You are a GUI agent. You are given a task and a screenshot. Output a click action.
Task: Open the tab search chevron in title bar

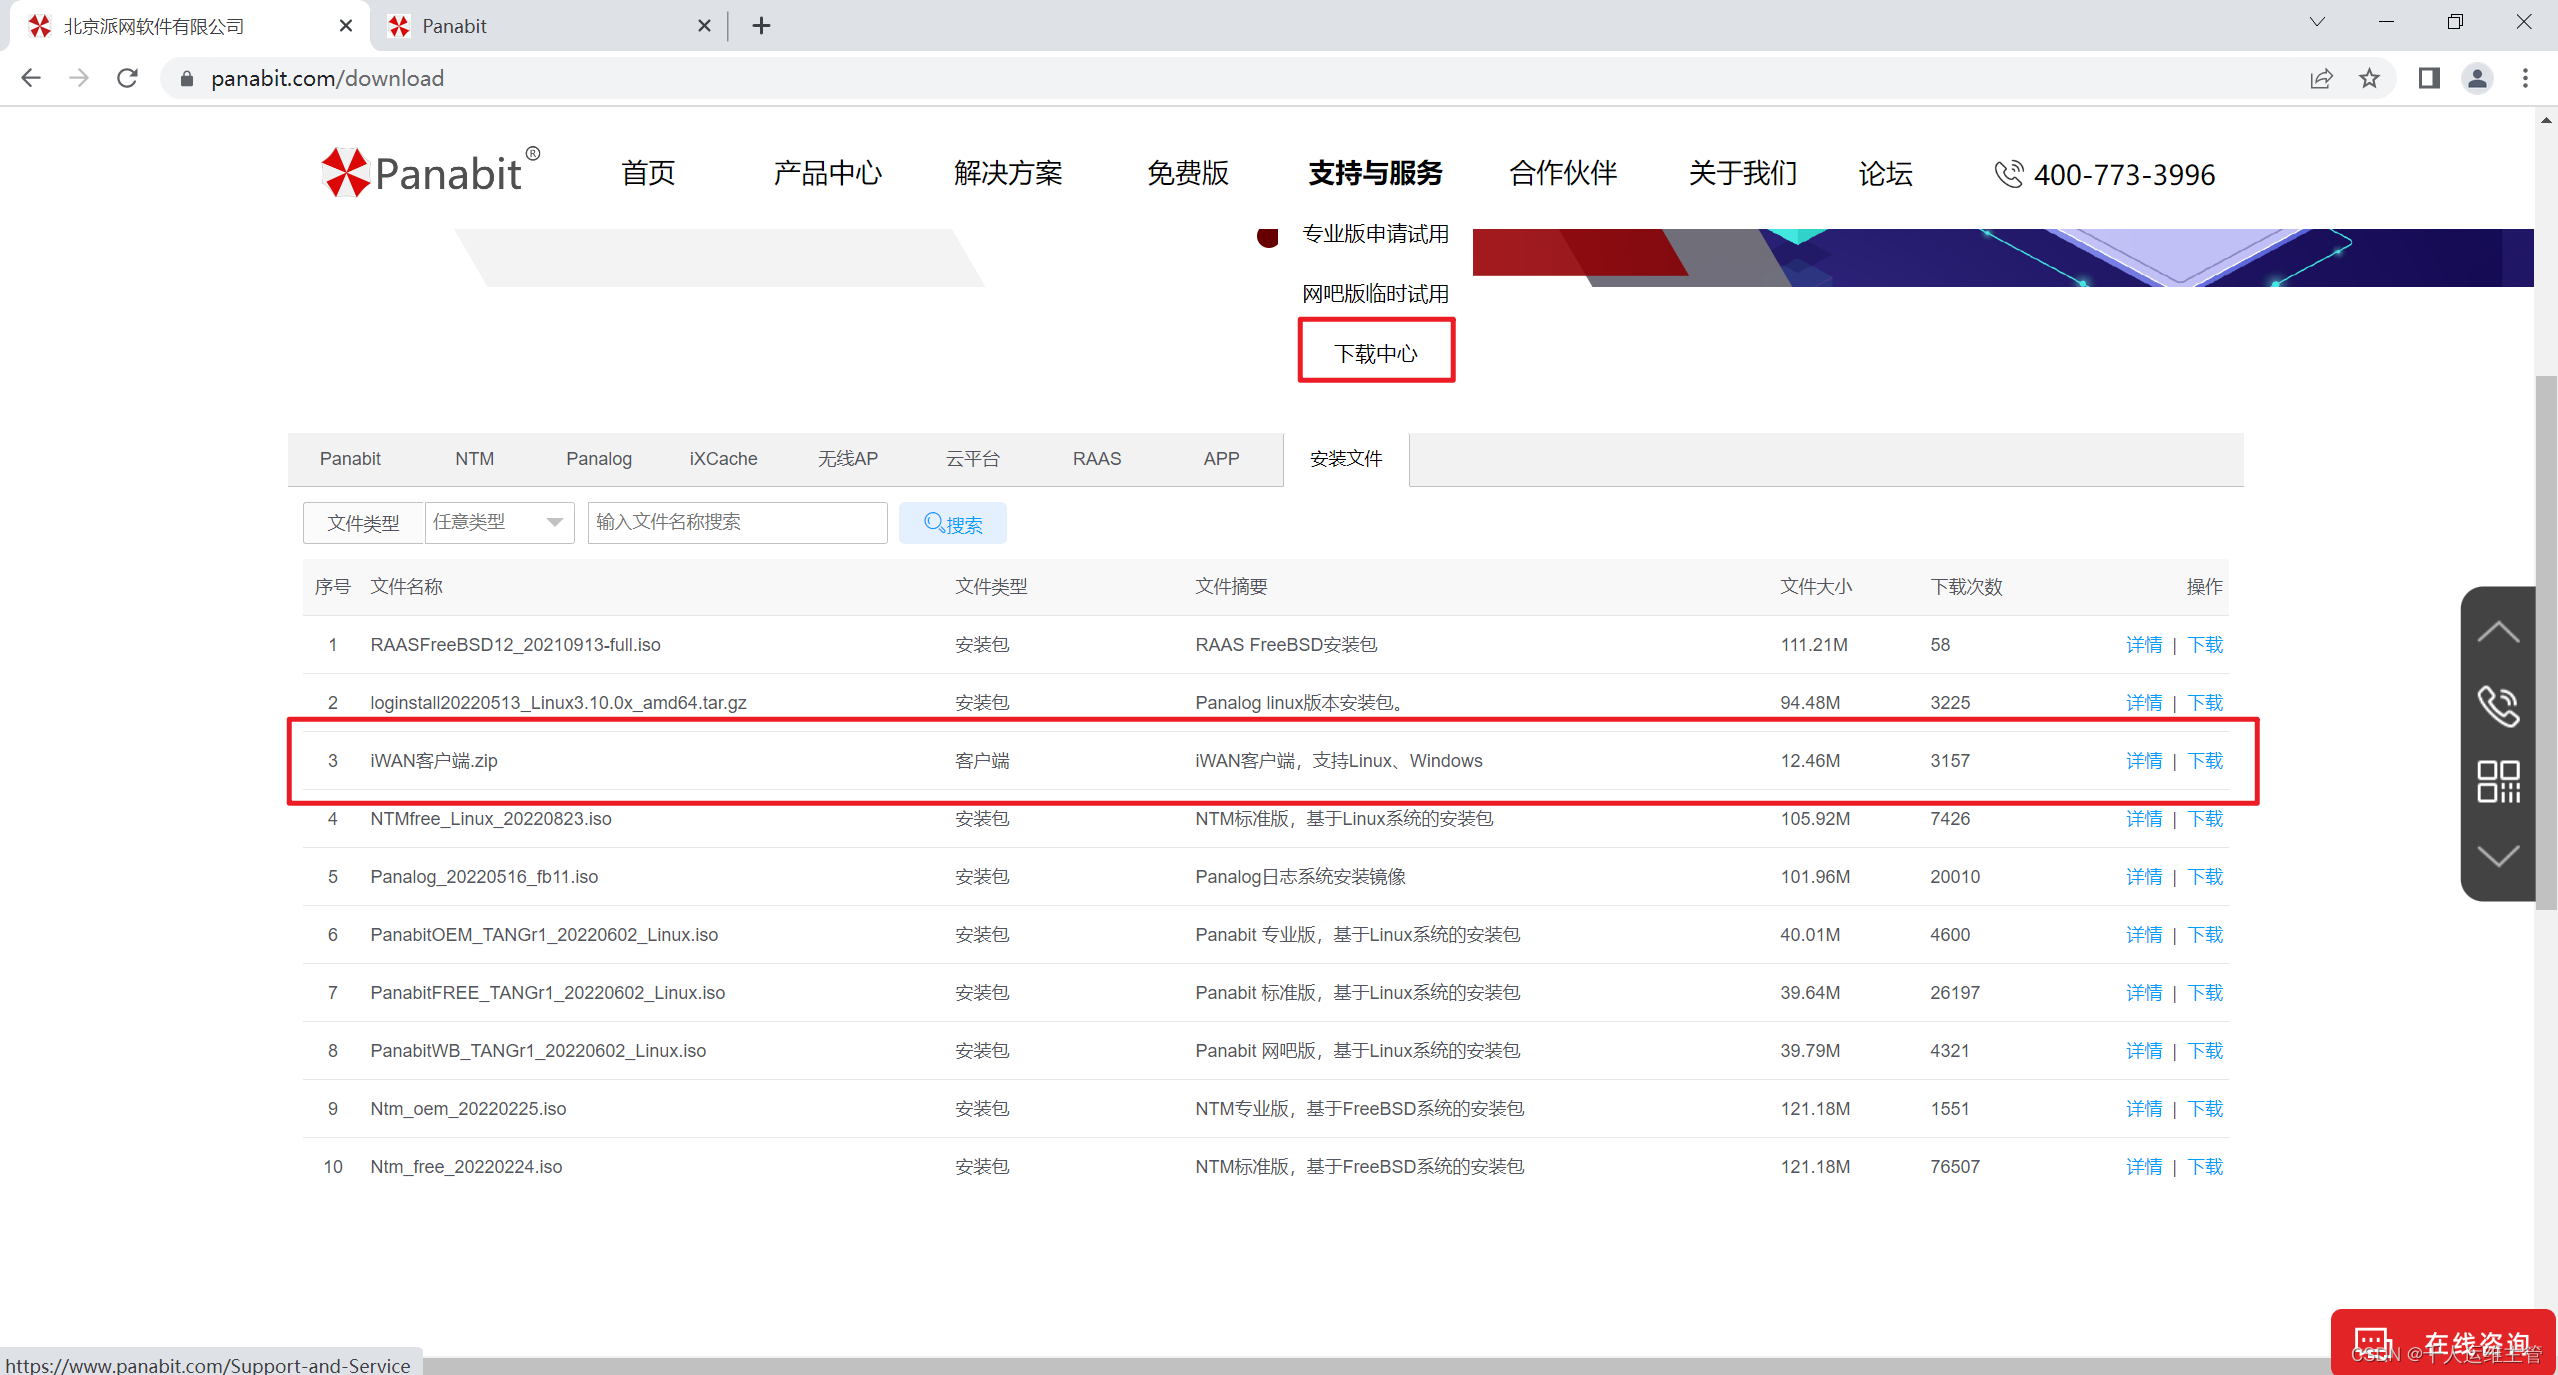tap(2317, 23)
